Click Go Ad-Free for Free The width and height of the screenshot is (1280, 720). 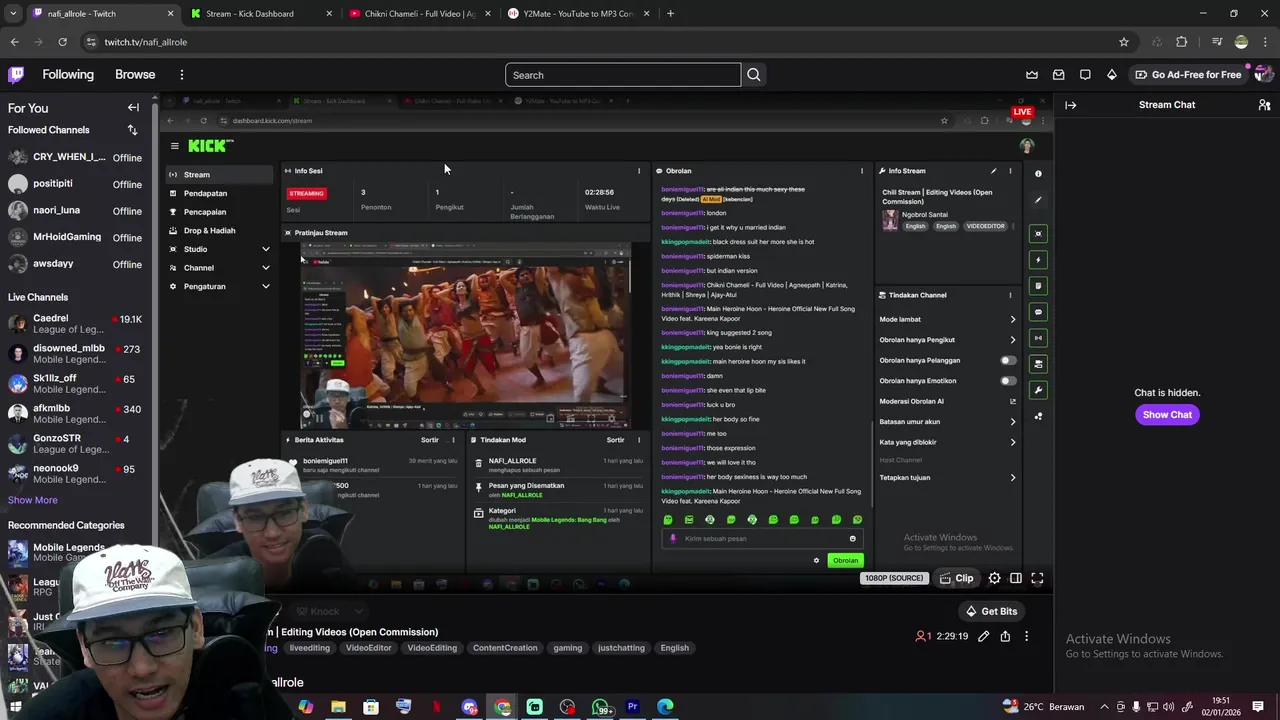click(x=1188, y=75)
